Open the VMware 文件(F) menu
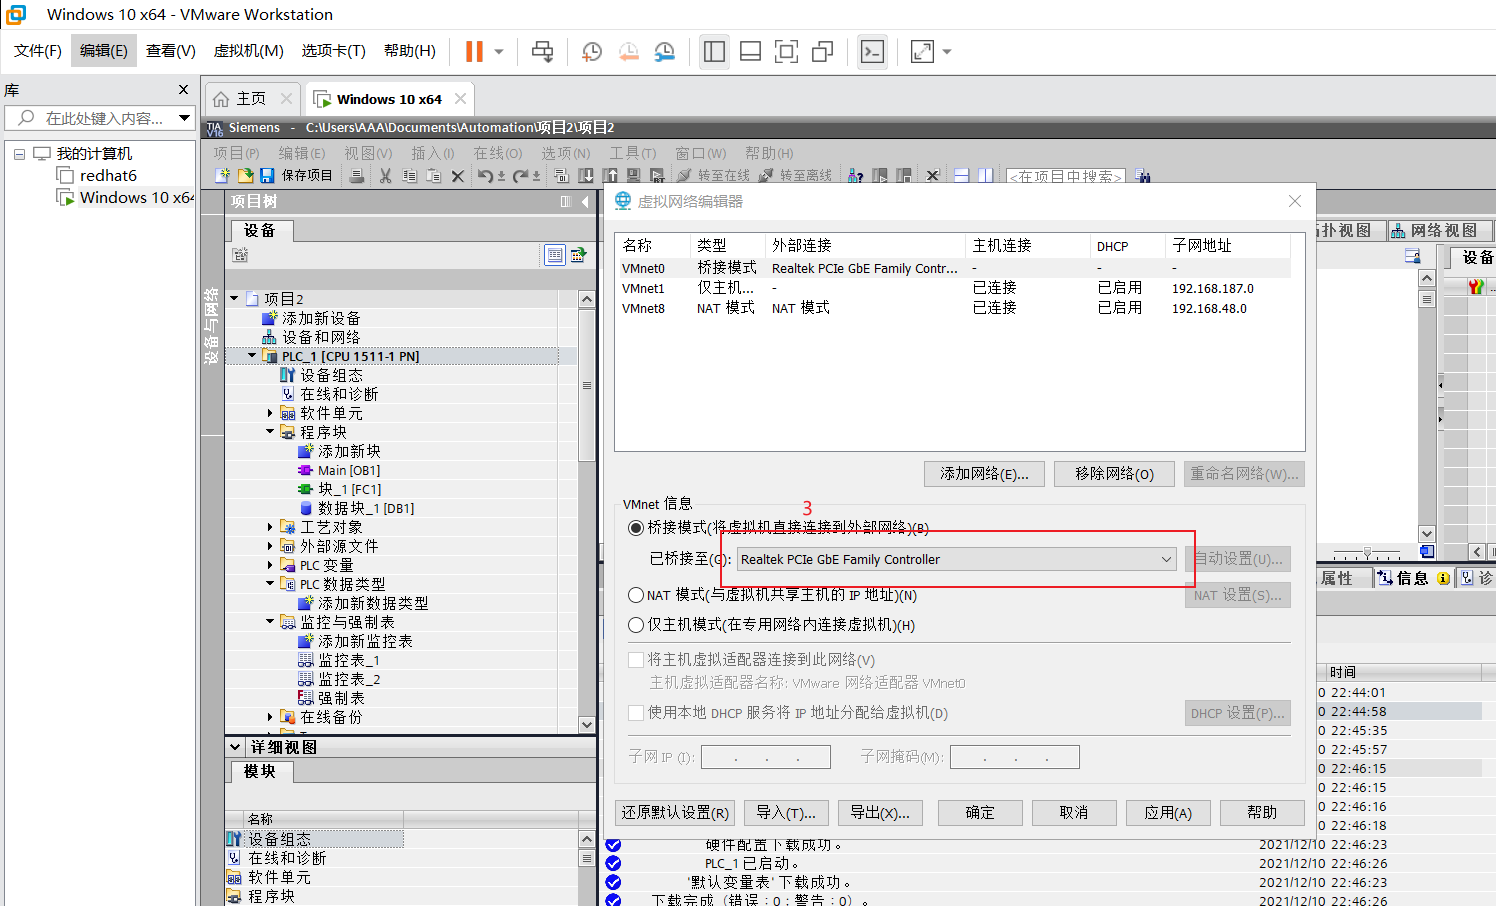Screen dimensions: 1496x906 (x=38, y=51)
